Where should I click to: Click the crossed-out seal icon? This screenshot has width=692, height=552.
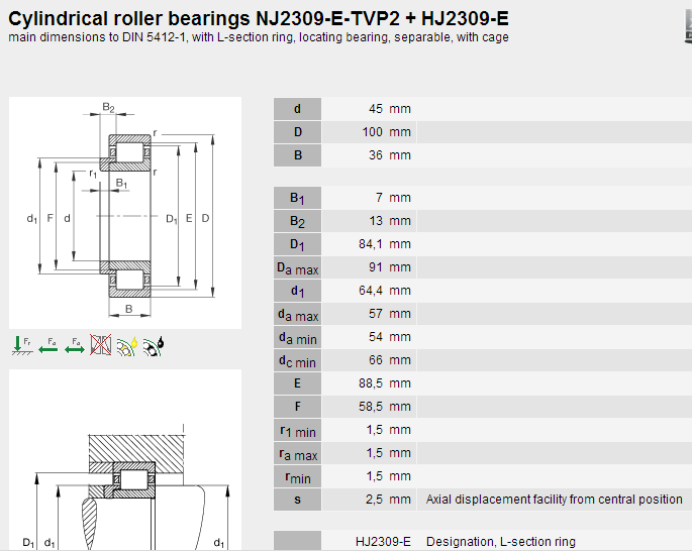101,346
